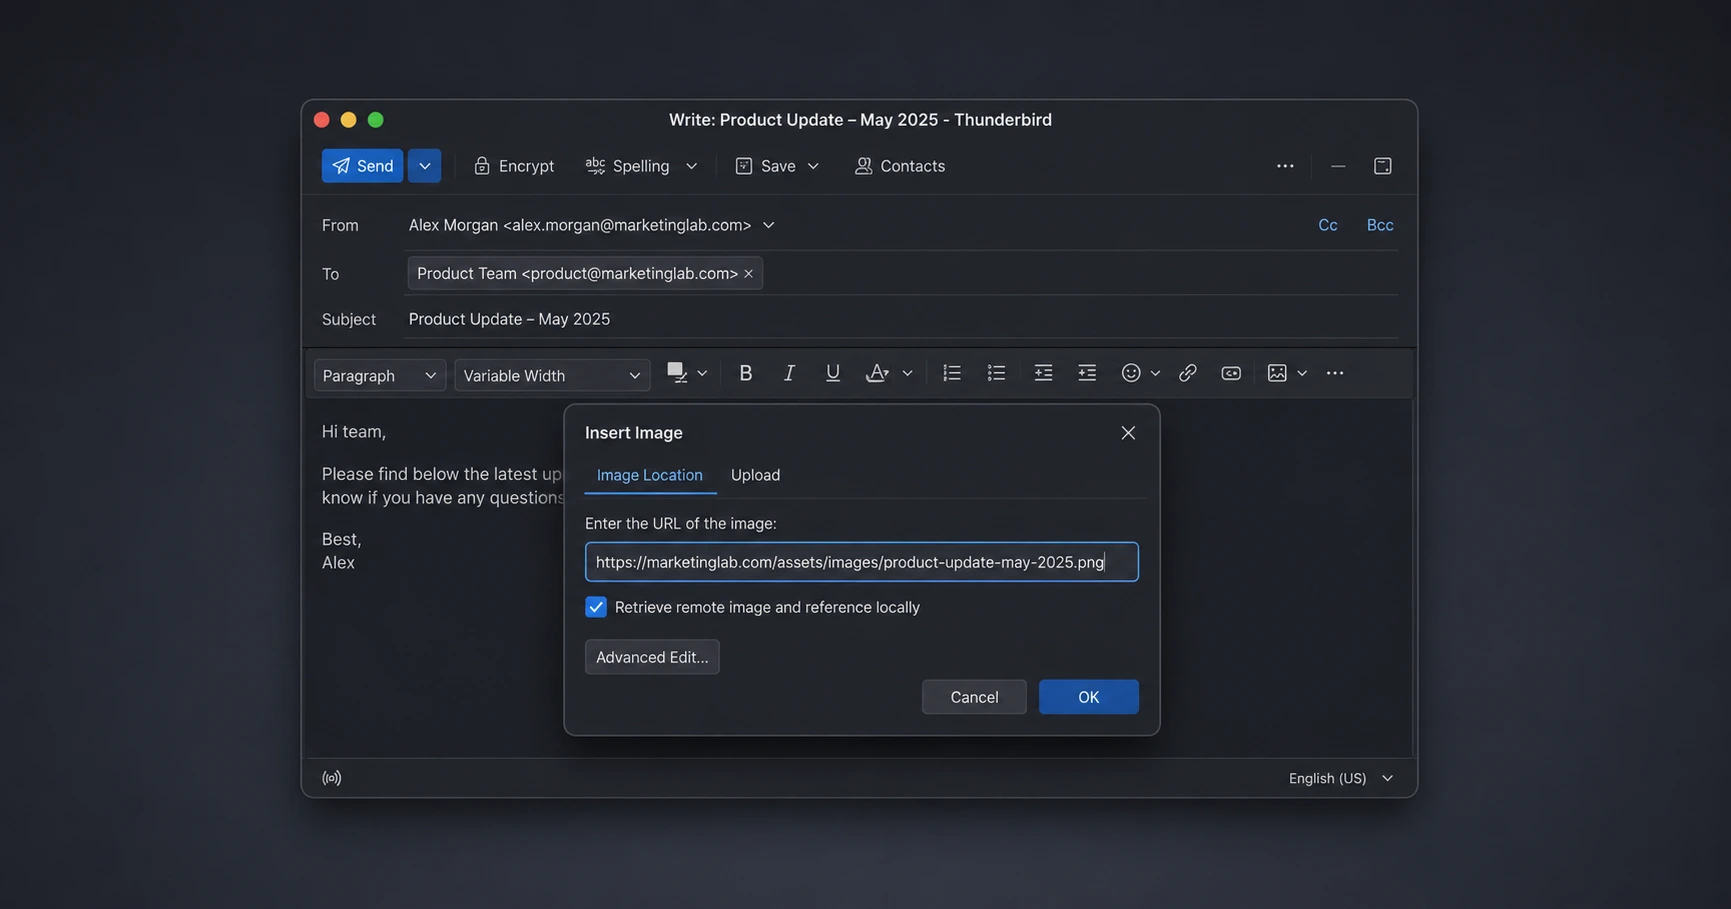Insert a hyperlink with the link icon
Image resolution: width=1731 pixels, height=909 pixels.
pos(1187,373)
